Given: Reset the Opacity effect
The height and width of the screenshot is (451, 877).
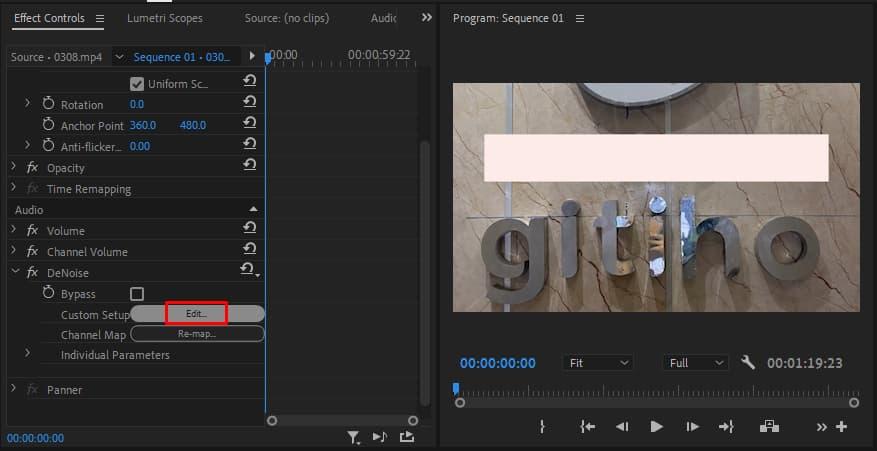Looking at the screenshot, I should (x=249, y=165).
